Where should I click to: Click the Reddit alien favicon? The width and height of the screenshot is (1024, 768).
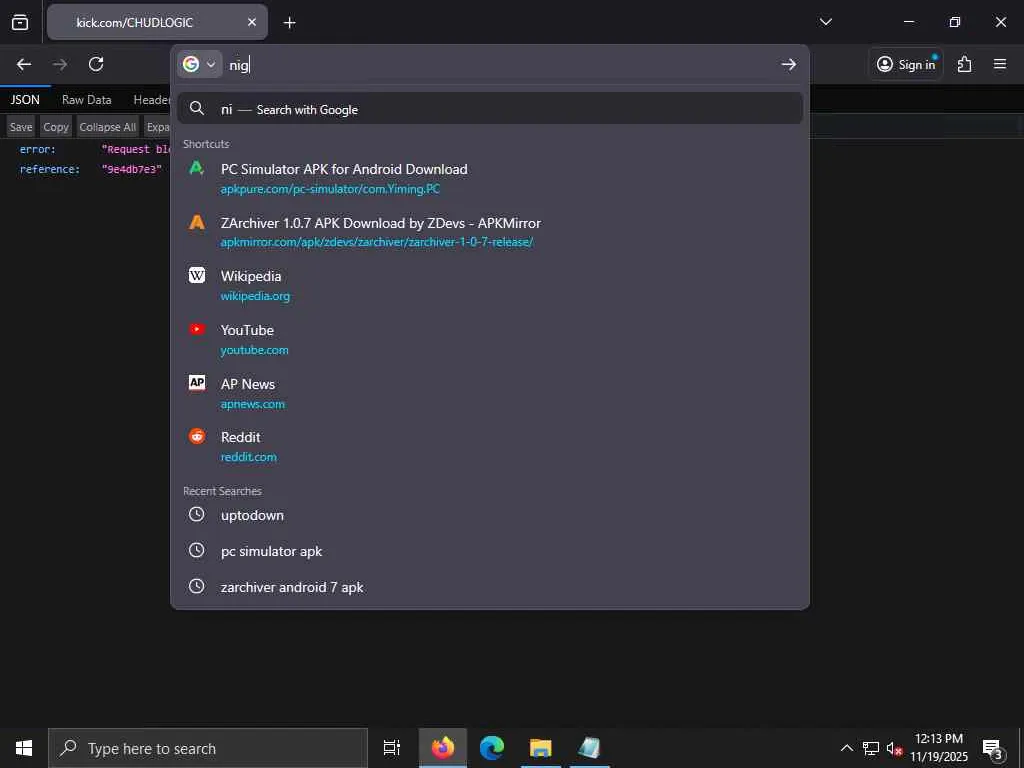(x=197, y=436)
